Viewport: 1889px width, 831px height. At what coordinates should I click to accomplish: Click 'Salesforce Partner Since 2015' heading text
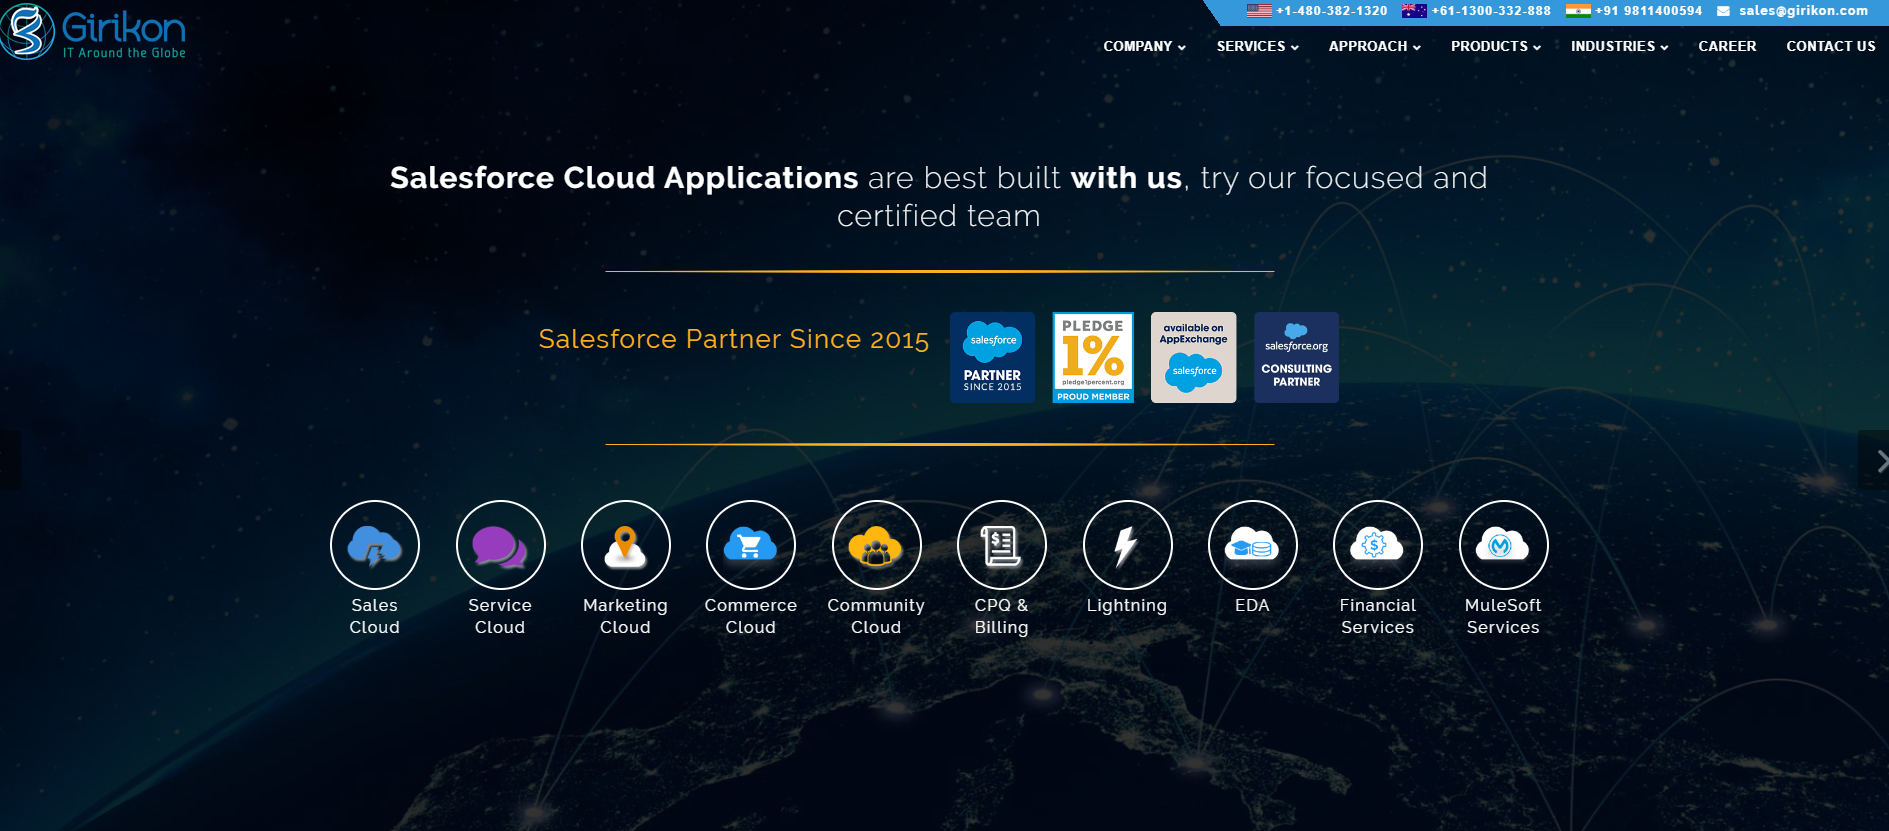click(734, 339)
